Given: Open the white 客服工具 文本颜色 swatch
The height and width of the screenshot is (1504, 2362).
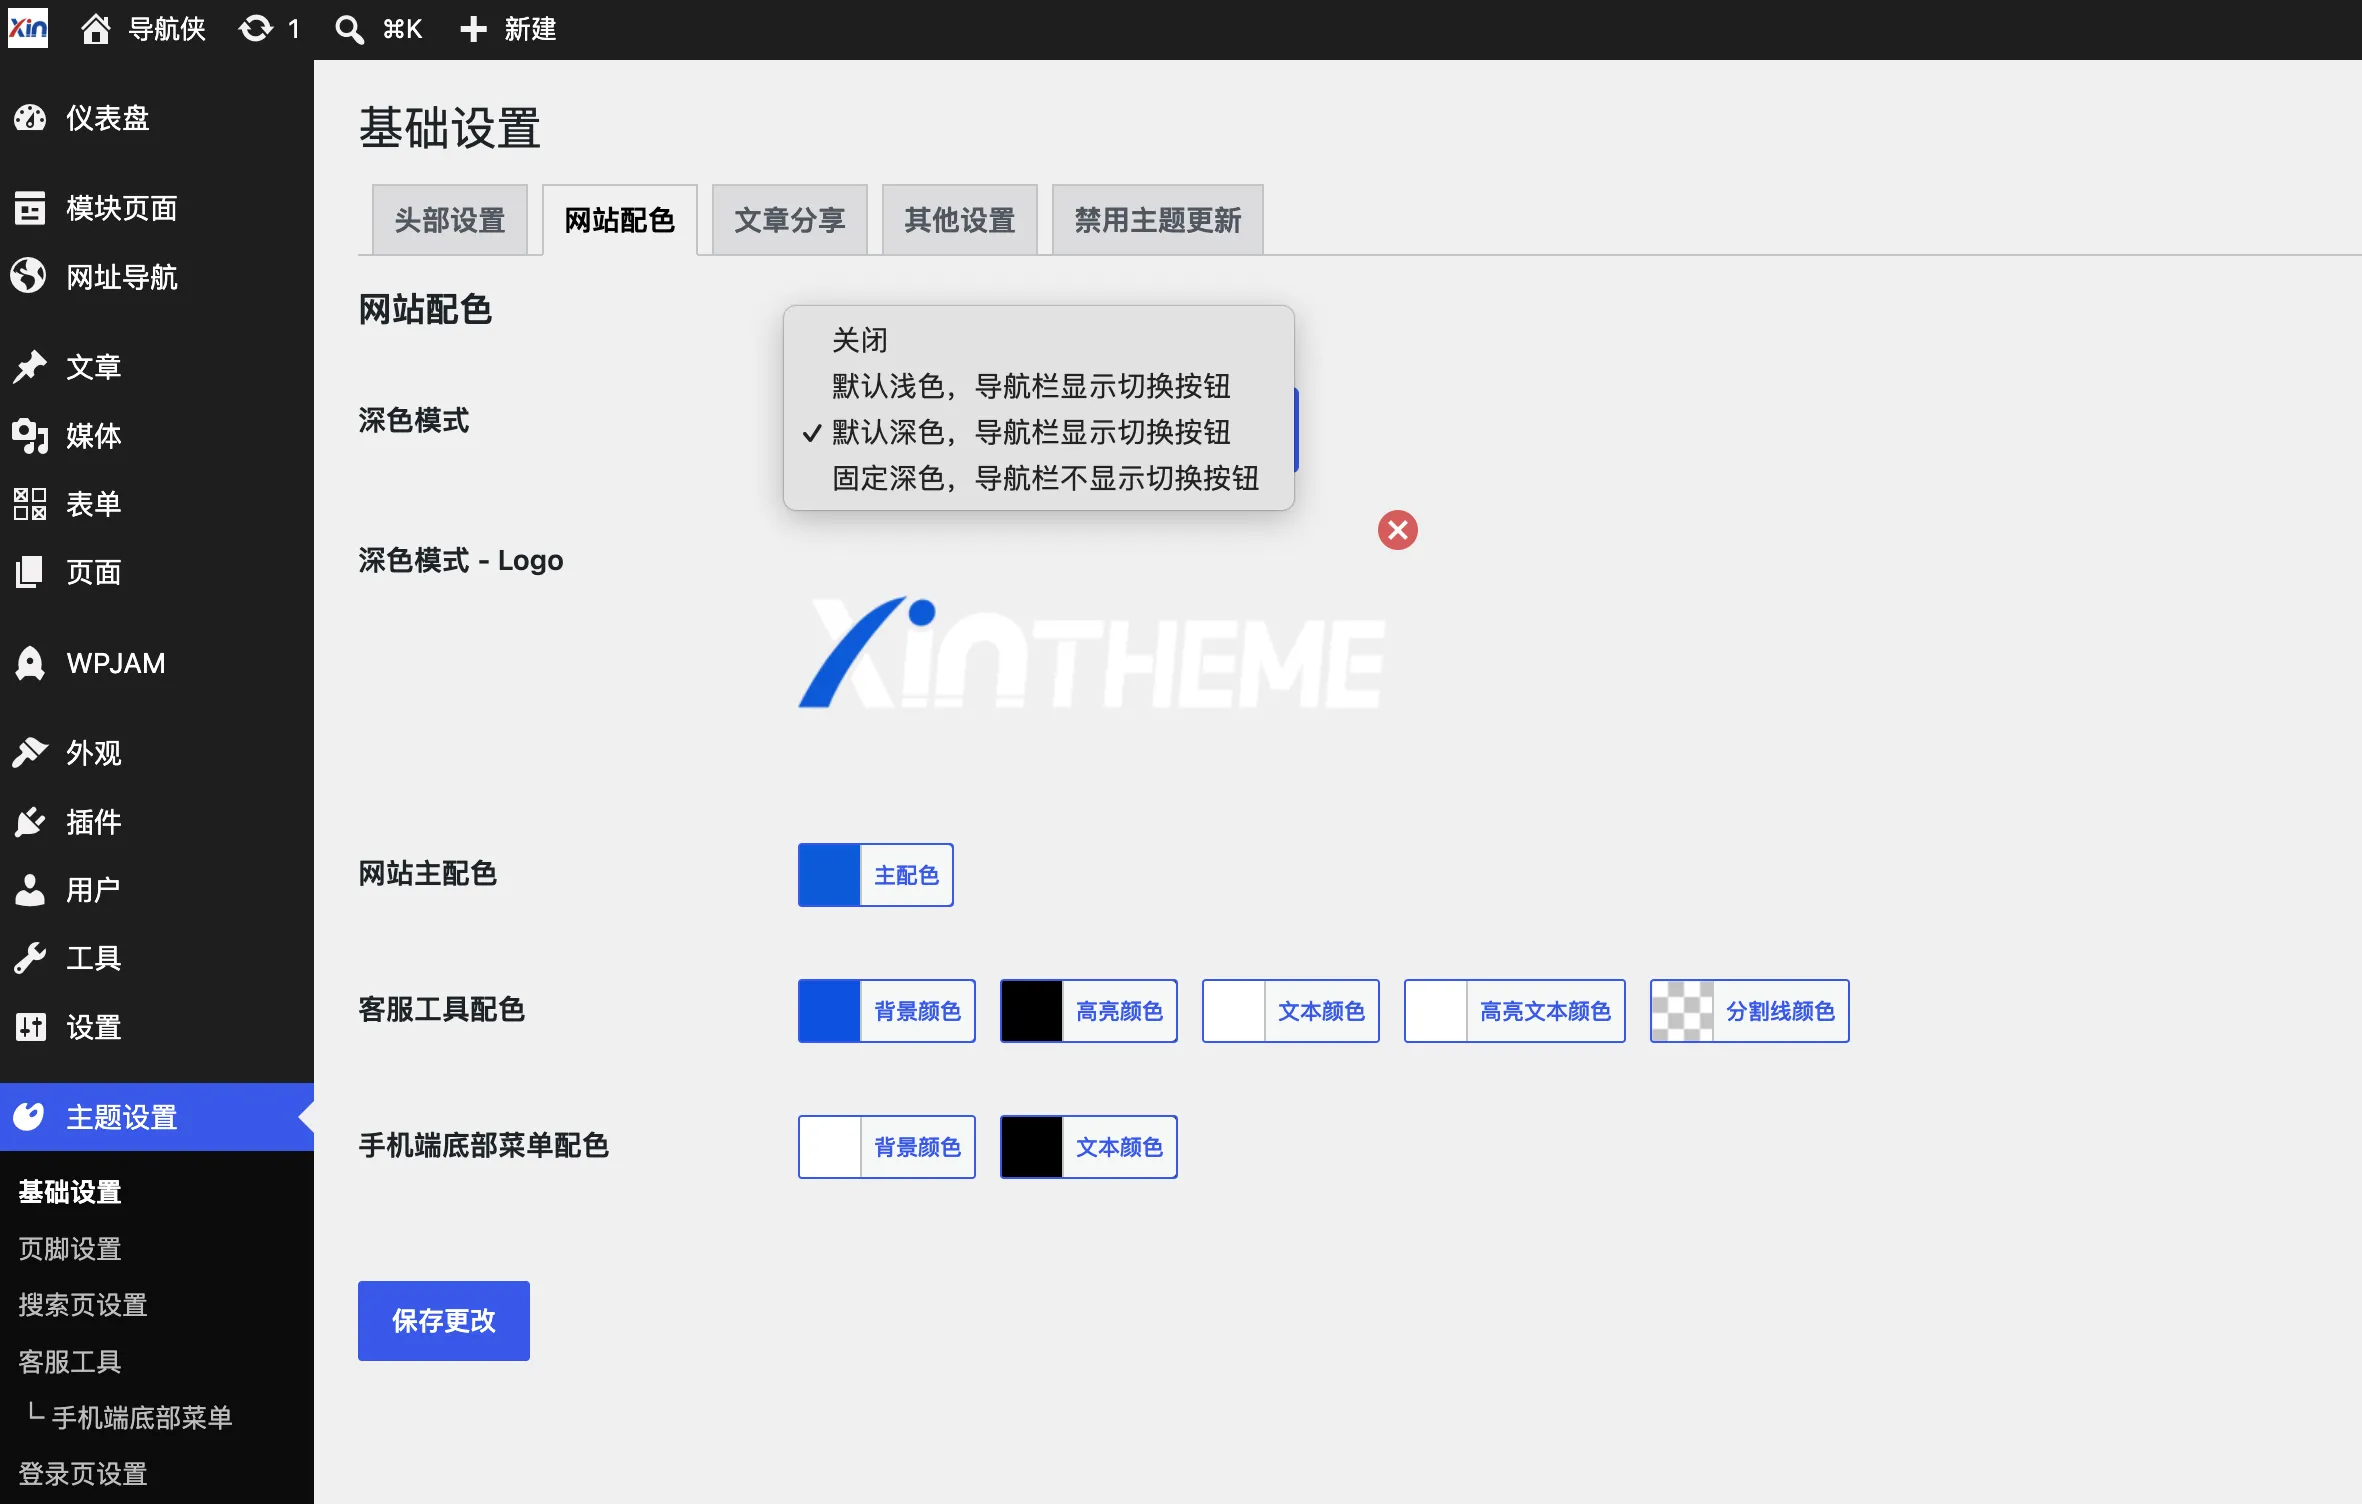Looking at the screenshot, I should click(x=1234, y=1011).
